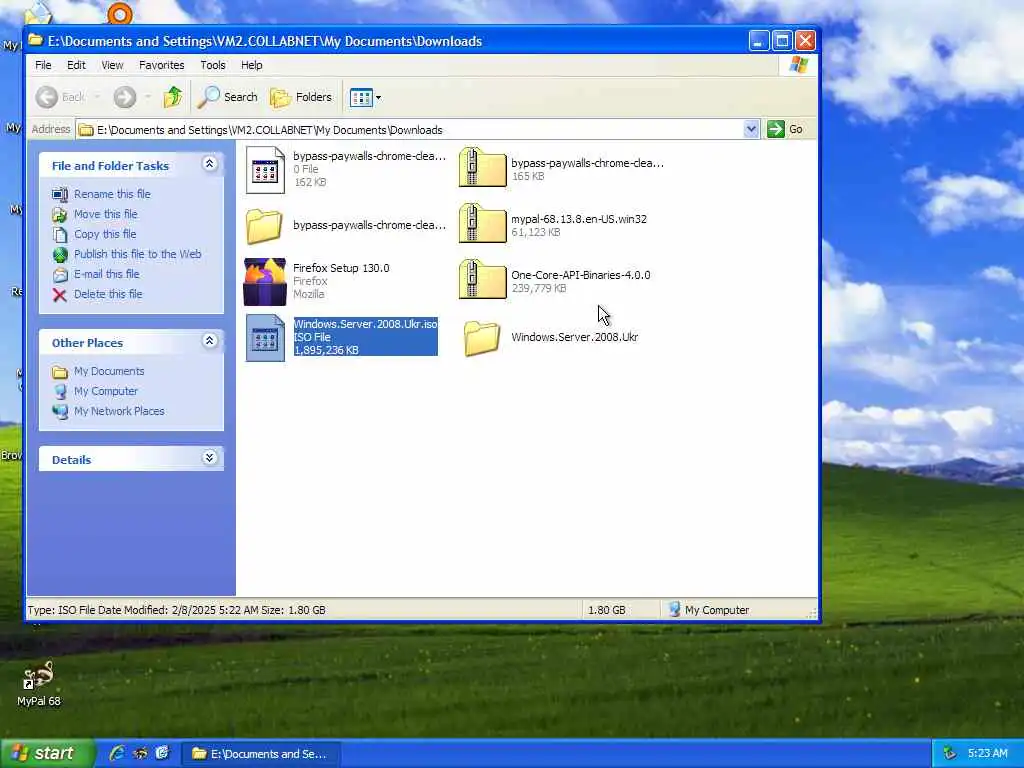Click the Windows flag logo in menu bar
The height and width of the screenshot is (768, 1024).
(798, 65)
